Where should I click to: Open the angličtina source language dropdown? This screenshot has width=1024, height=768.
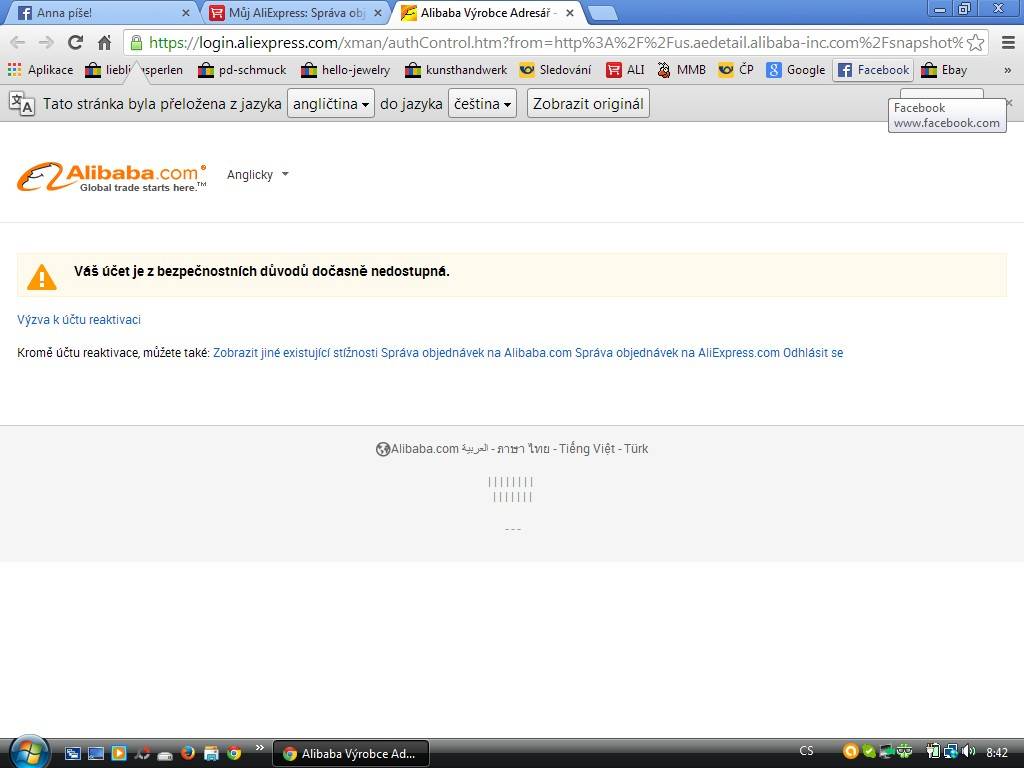pyautogui.click(x=331, y=103)
